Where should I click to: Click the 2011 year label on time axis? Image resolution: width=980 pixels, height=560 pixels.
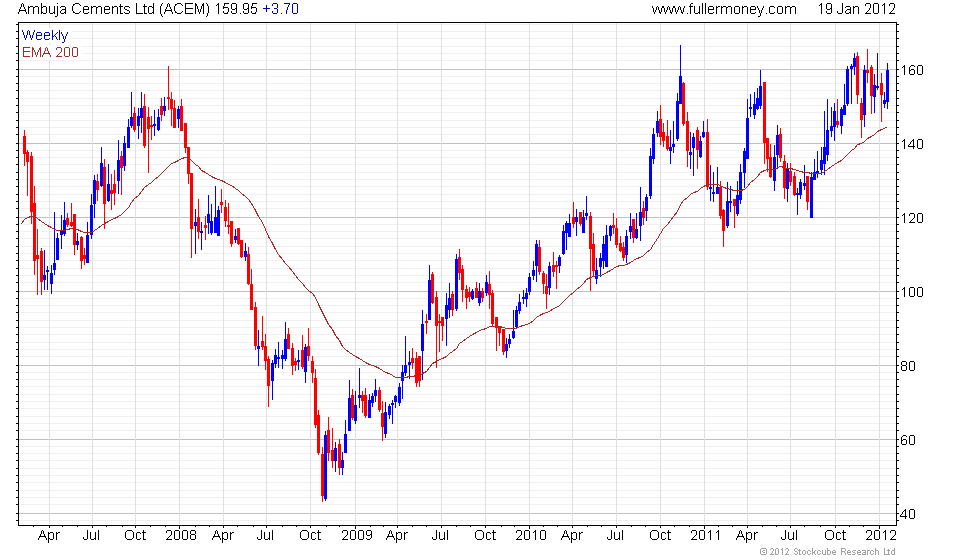705,536
